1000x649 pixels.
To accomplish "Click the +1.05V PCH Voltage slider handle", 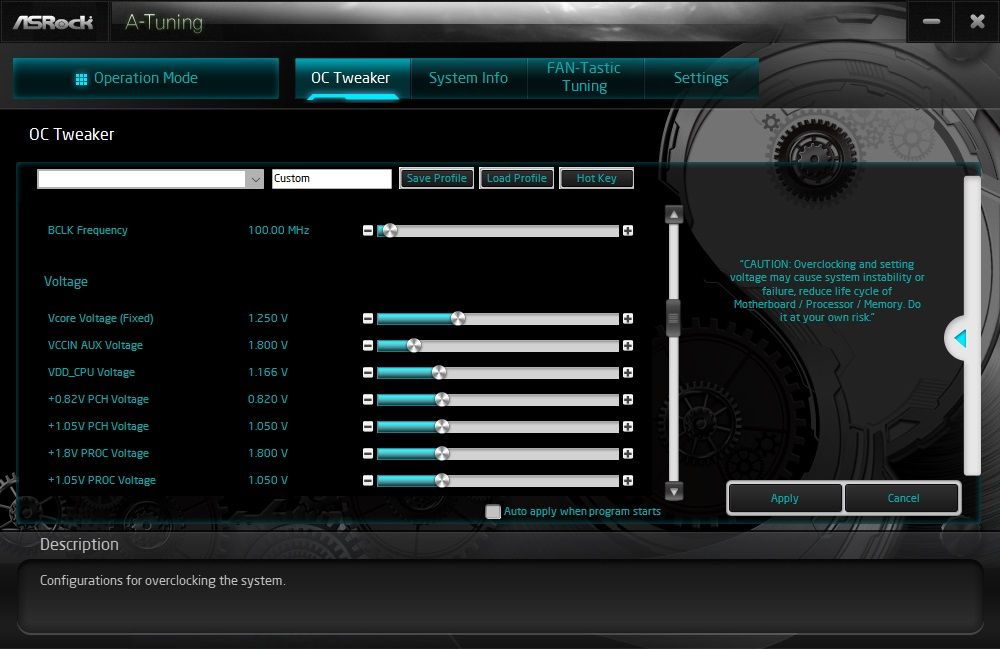I will tap(442, 426).
